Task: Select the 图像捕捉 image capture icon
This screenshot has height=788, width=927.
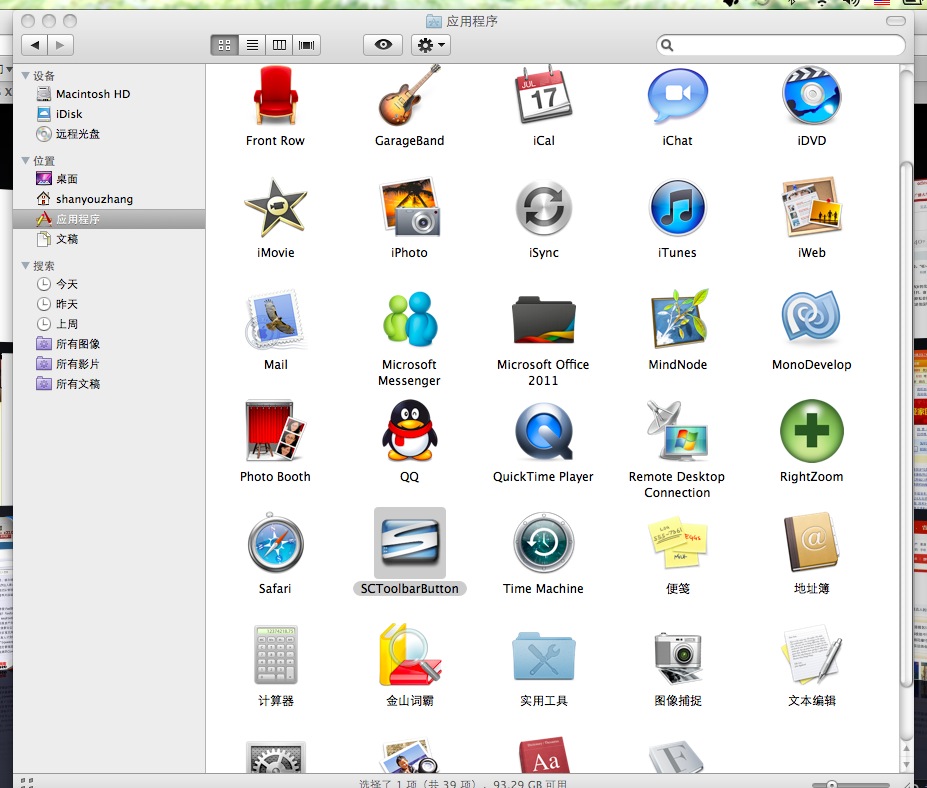Action: click(678, 657)
